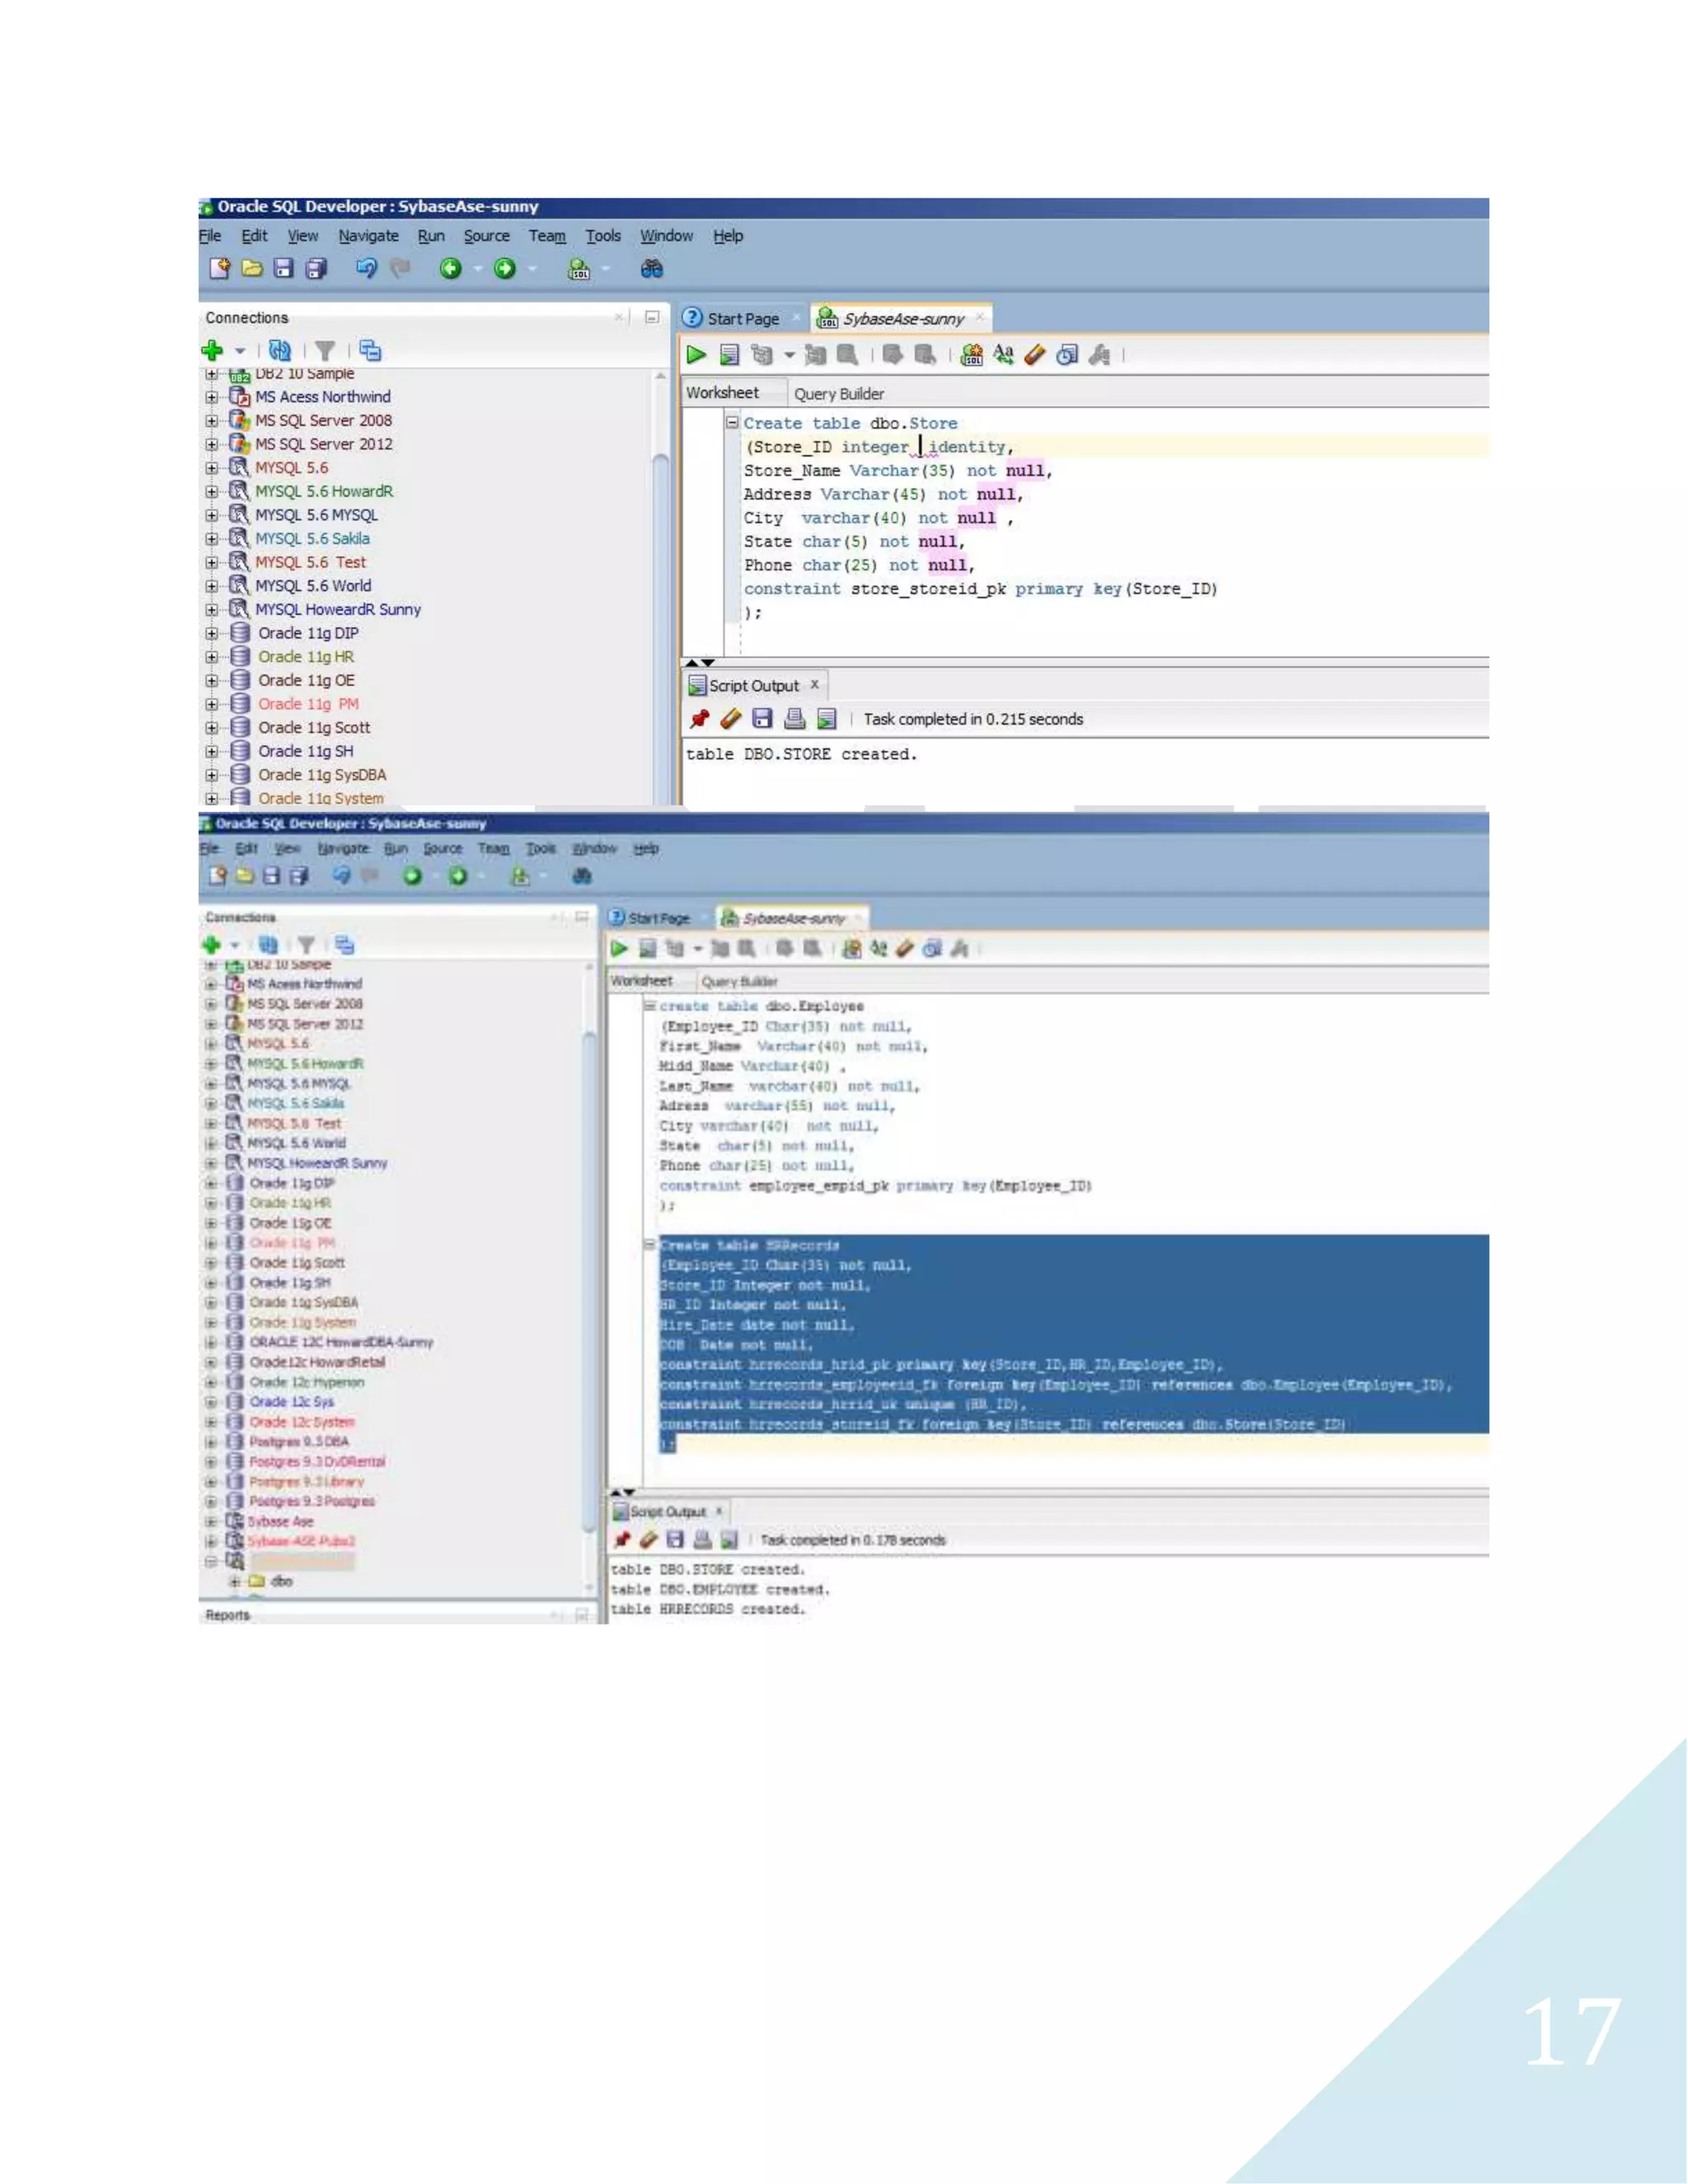This screenshot has width=1688, height=2184.
Task: Open dropdown arrow beside upper New Connection plus
Action: [240, 351]
